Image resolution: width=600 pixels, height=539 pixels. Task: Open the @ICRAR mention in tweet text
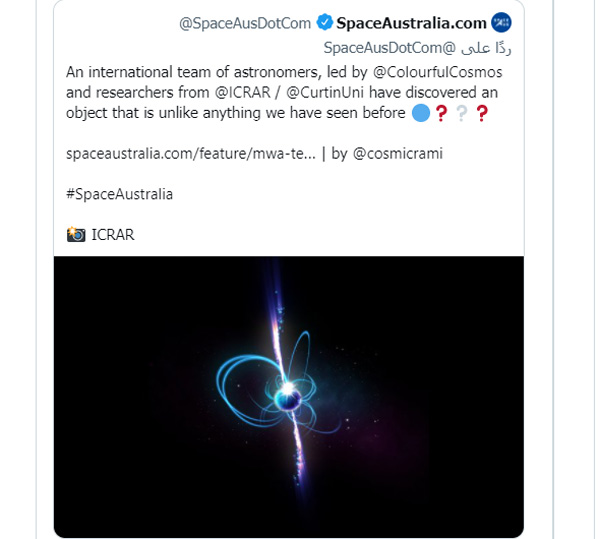pos(239,93)
